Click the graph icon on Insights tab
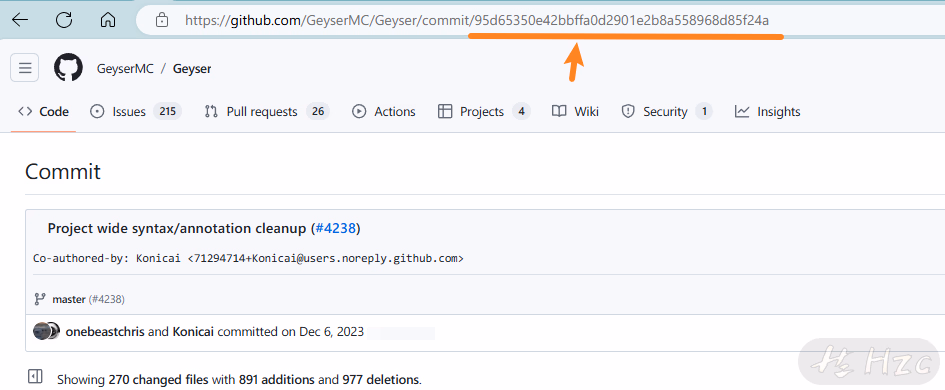 pyautogui.click(x=742, y=112)
